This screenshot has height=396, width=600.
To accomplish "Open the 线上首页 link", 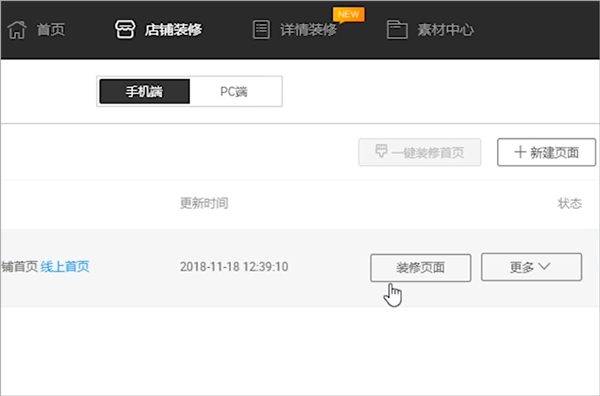I will [65, 266].
